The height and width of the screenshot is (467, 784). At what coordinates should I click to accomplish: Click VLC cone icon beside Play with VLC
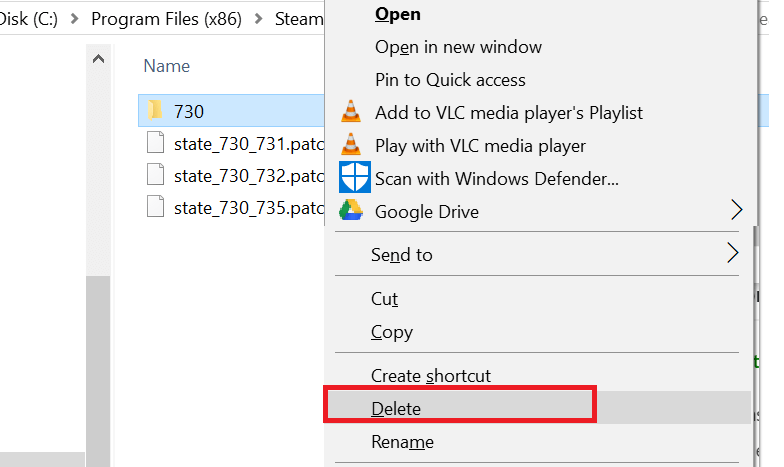click(x=351, y=145)
